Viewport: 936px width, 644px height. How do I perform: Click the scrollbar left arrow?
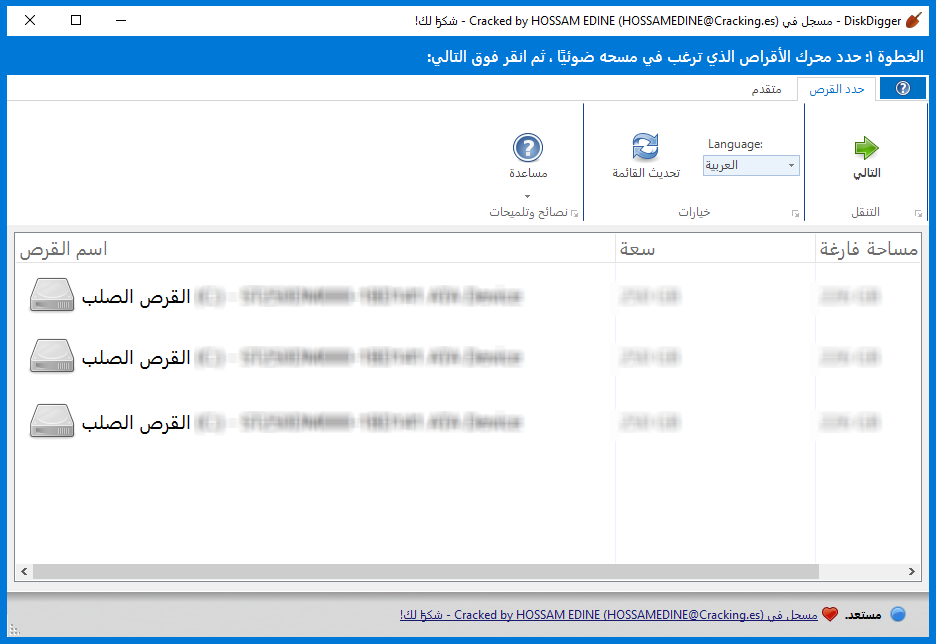pyautogui.click(x=24, y=572)
